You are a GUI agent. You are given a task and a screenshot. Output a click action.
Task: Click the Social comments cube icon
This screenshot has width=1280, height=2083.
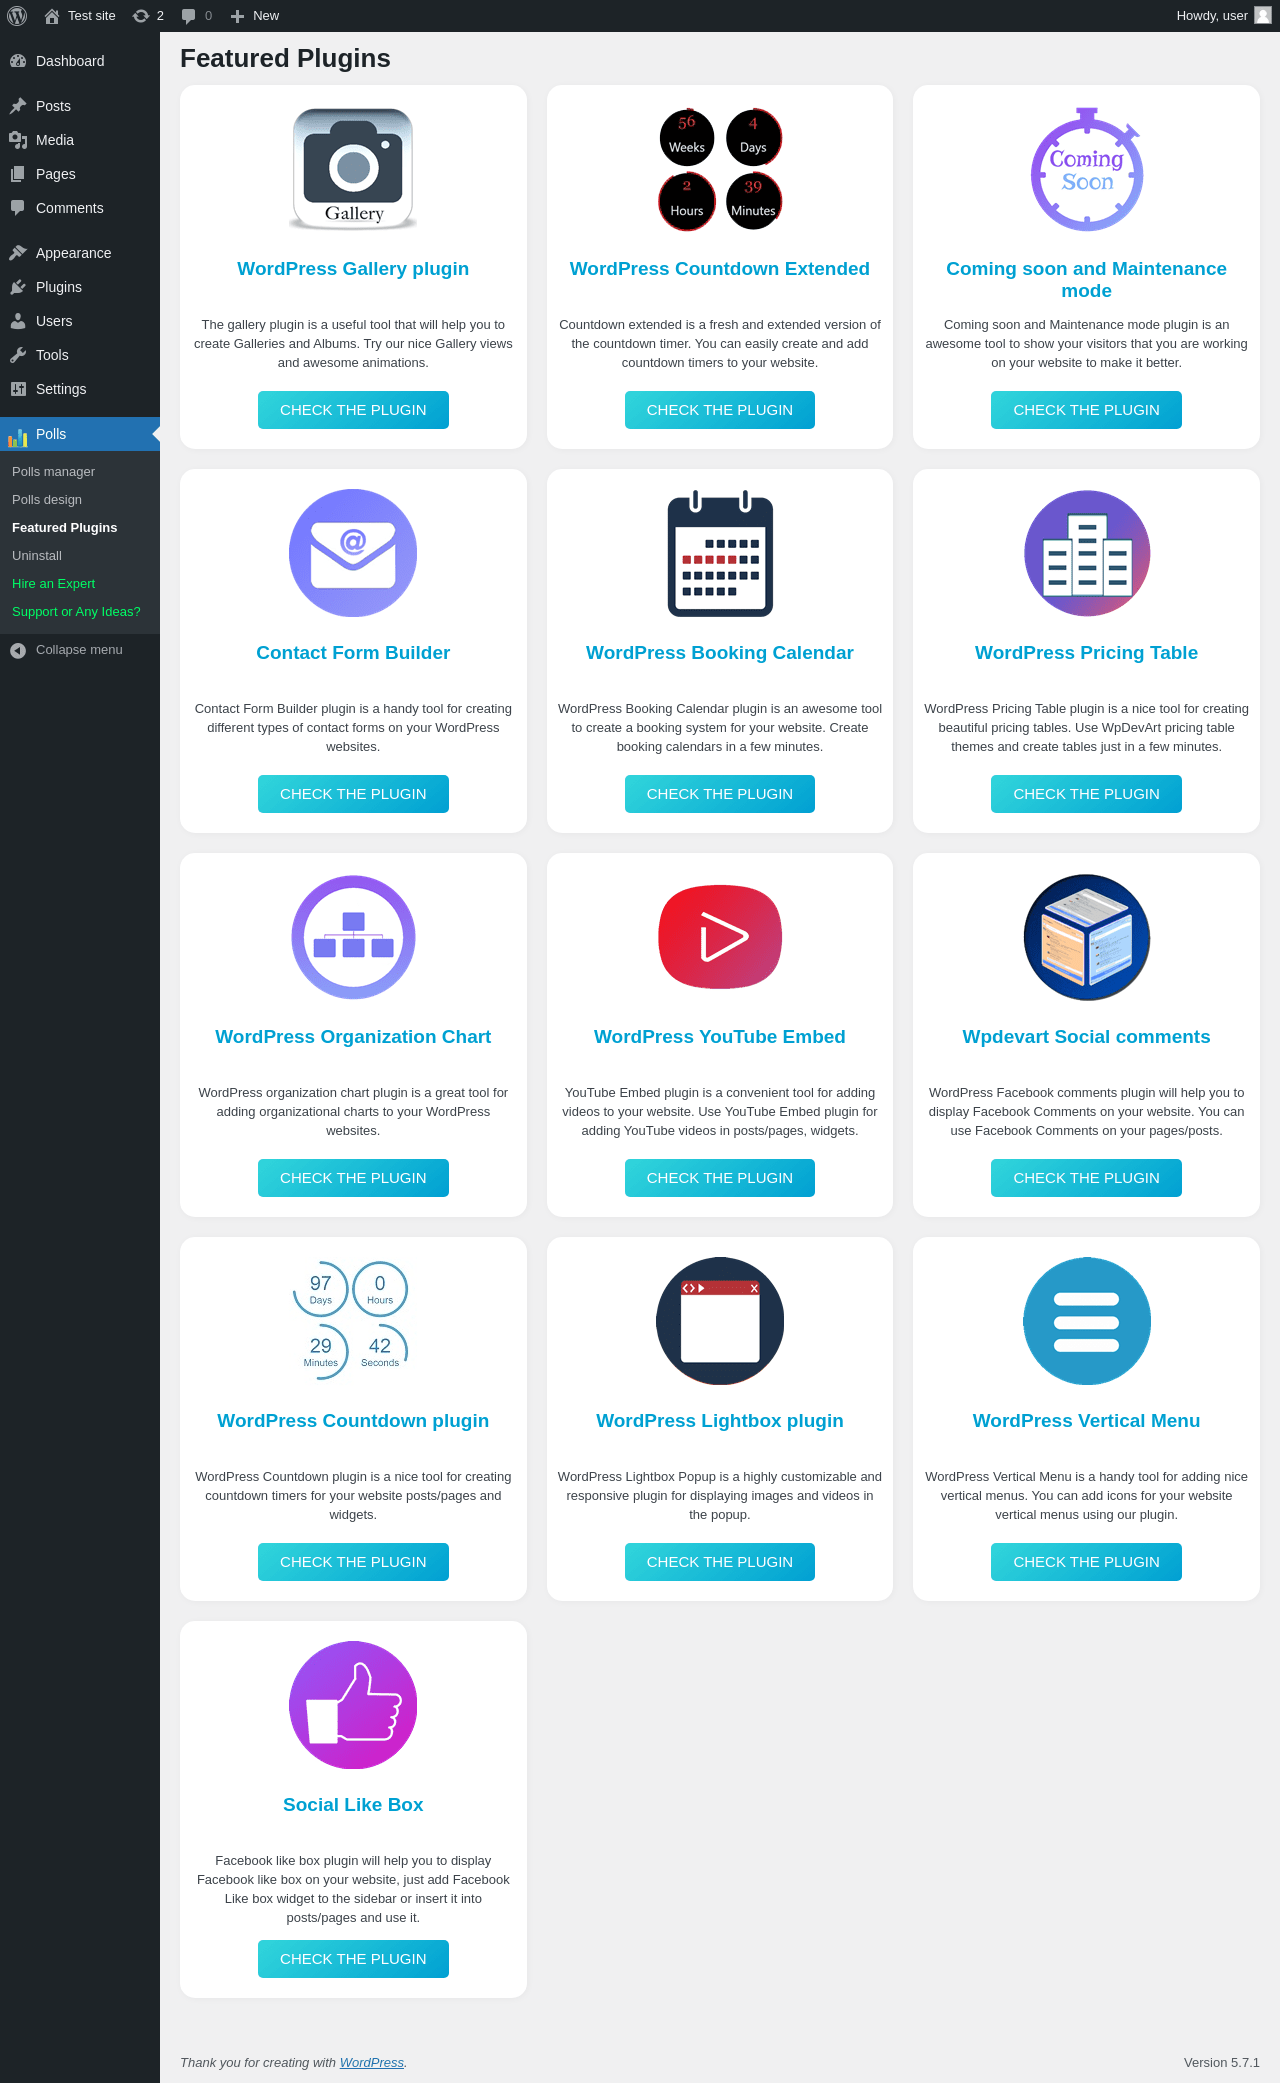pyautogui.click(x=1087, y=937)
